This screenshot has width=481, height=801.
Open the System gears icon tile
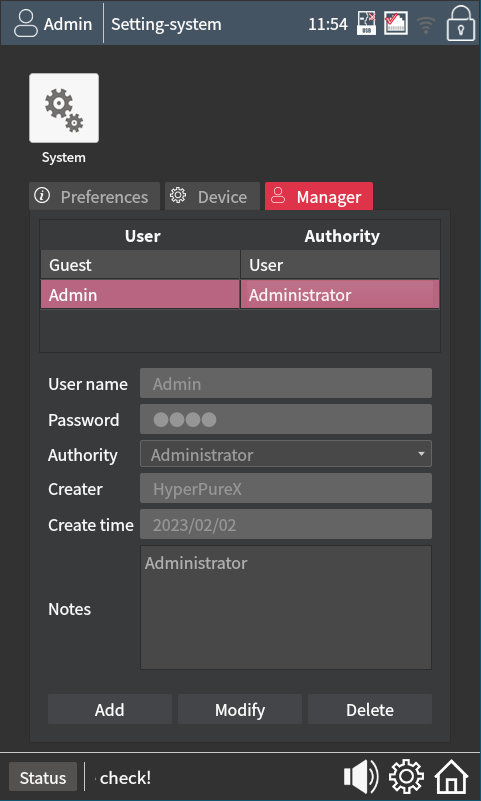(64, 108)
